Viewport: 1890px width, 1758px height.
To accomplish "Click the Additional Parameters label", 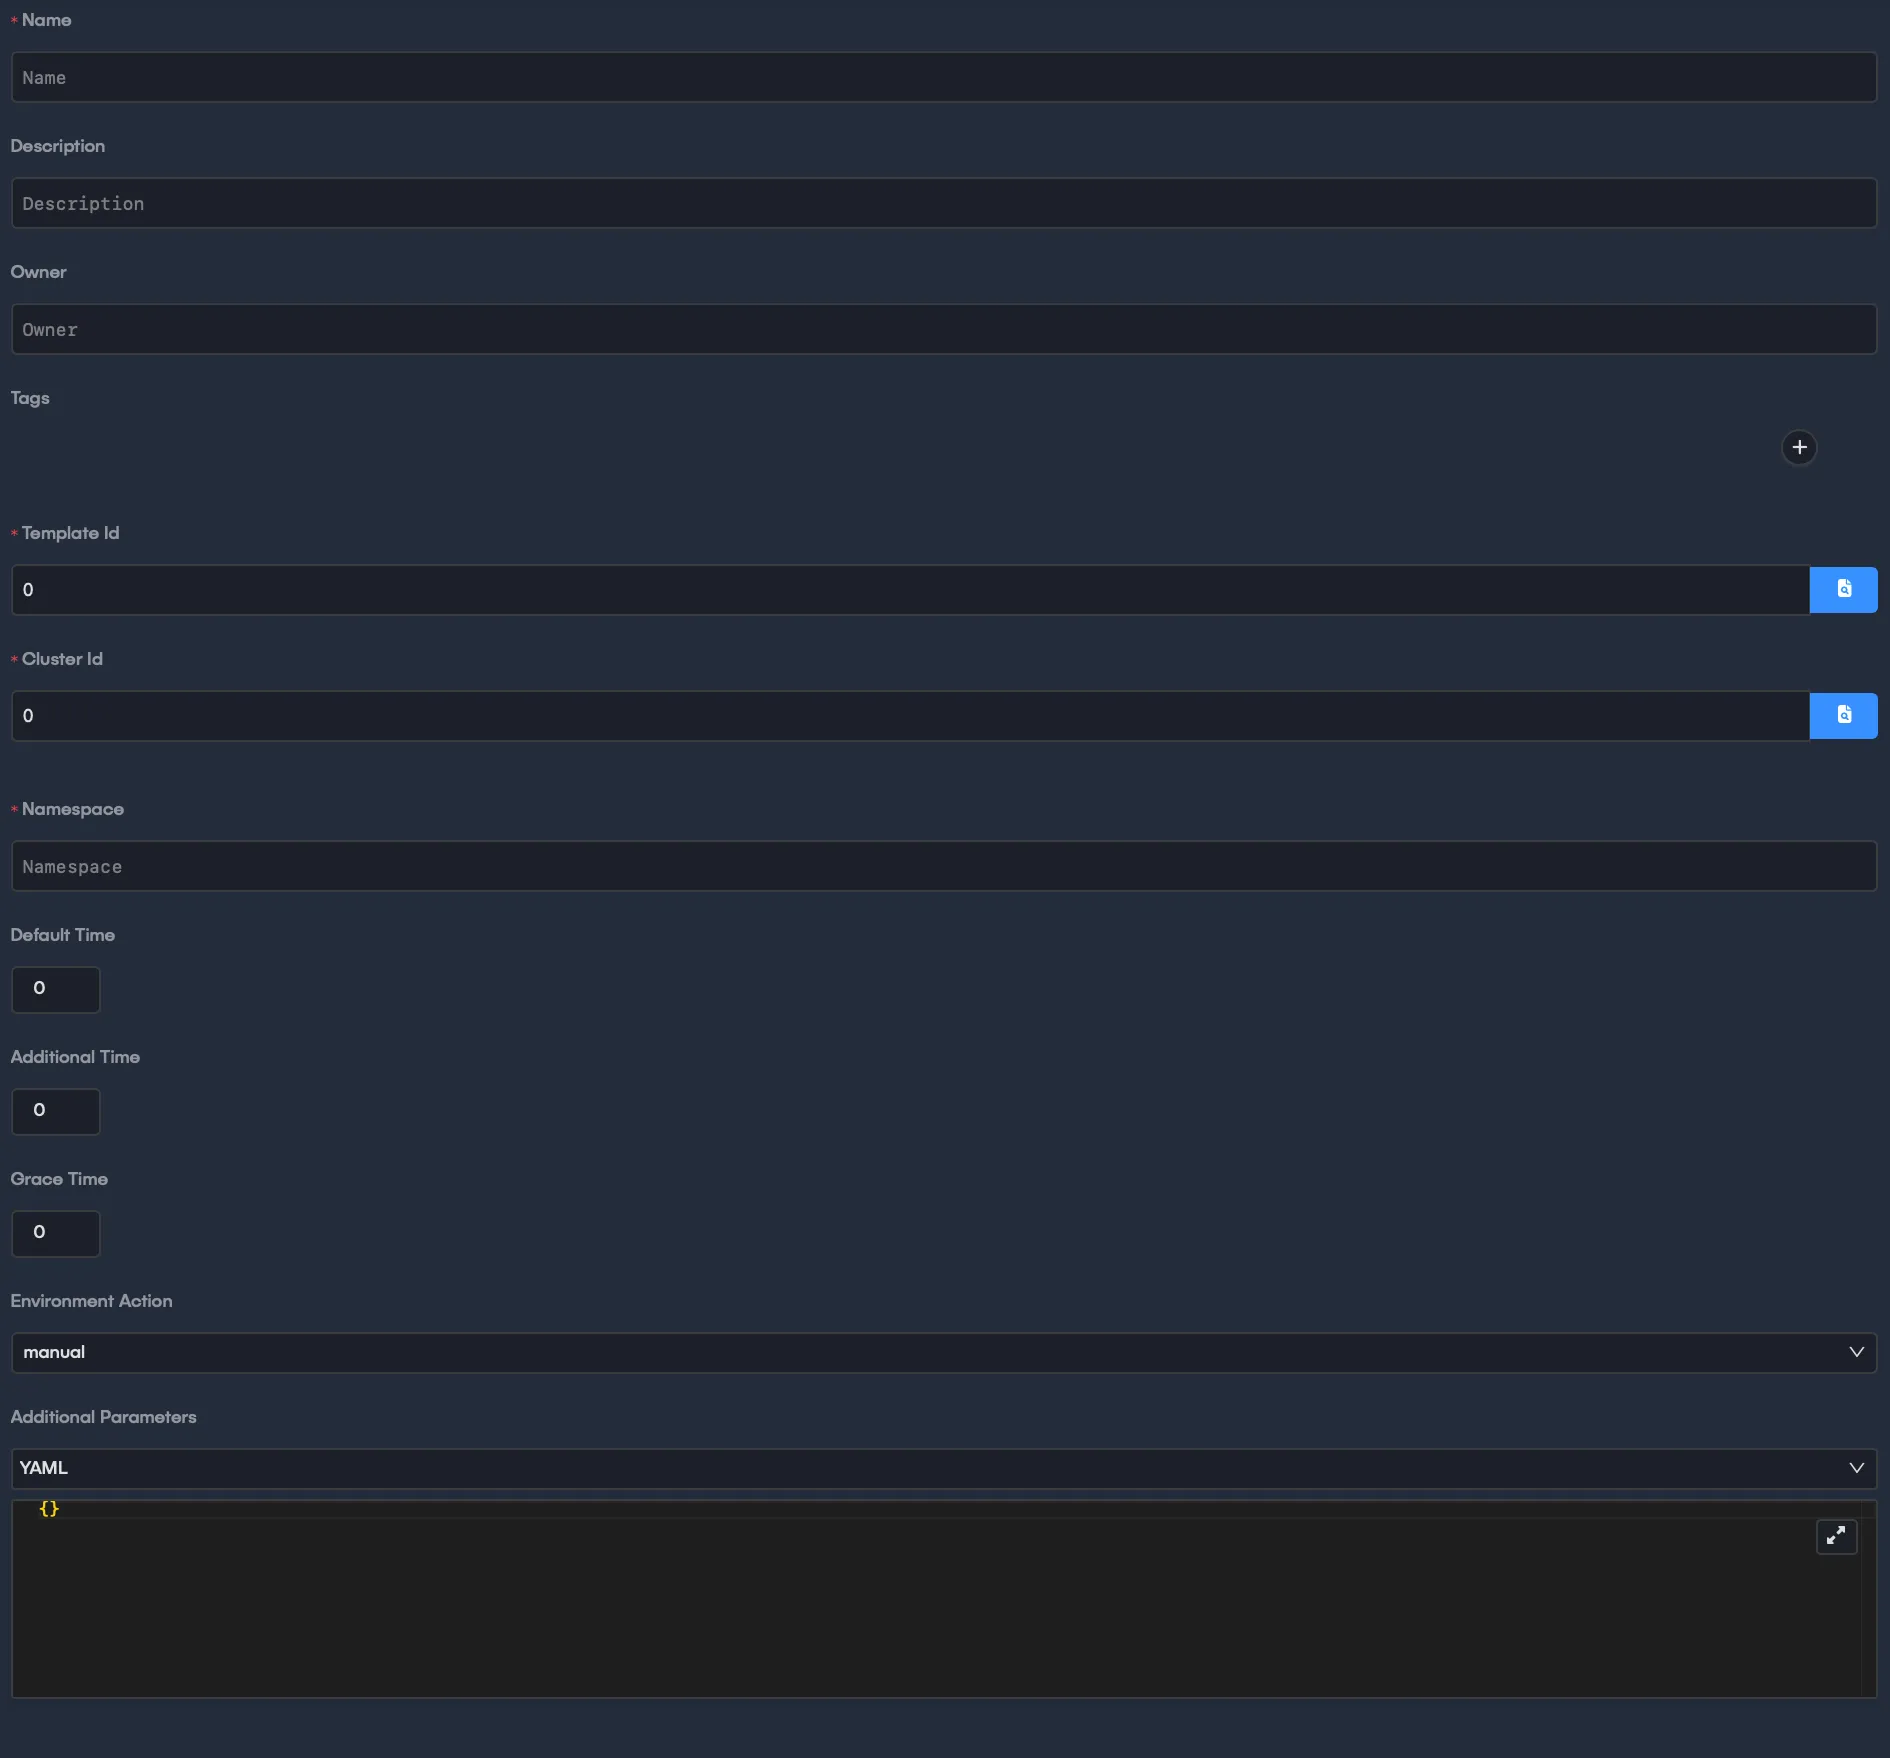I will pos(103,1417).
